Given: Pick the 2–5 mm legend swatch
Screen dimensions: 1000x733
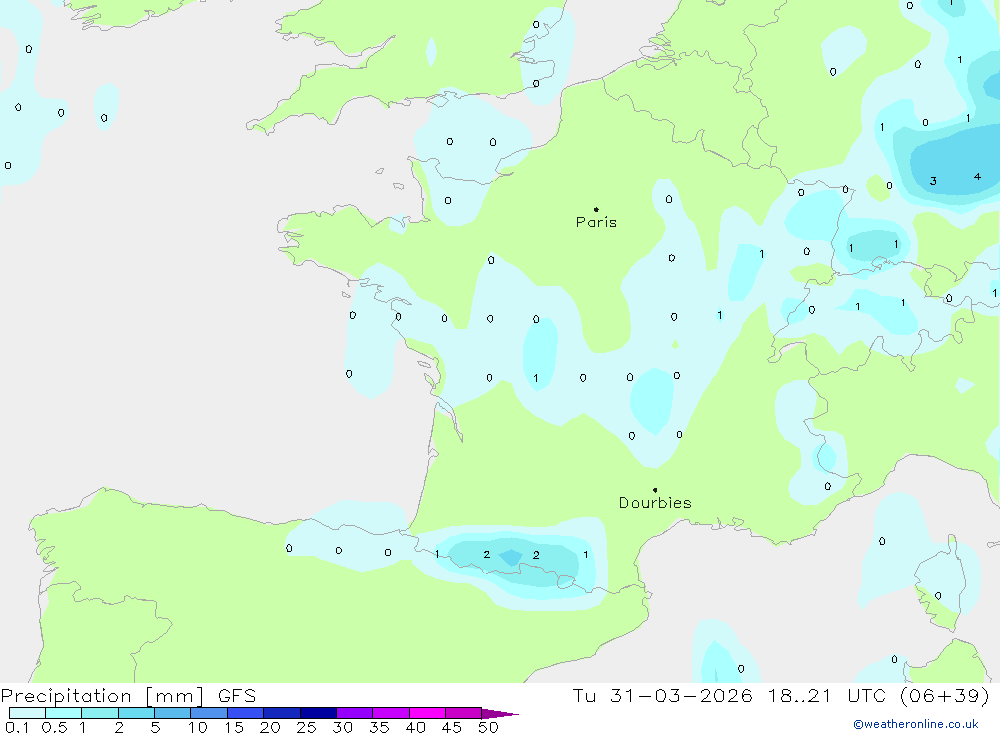Looking at the screenshot, I should (136, 713).
